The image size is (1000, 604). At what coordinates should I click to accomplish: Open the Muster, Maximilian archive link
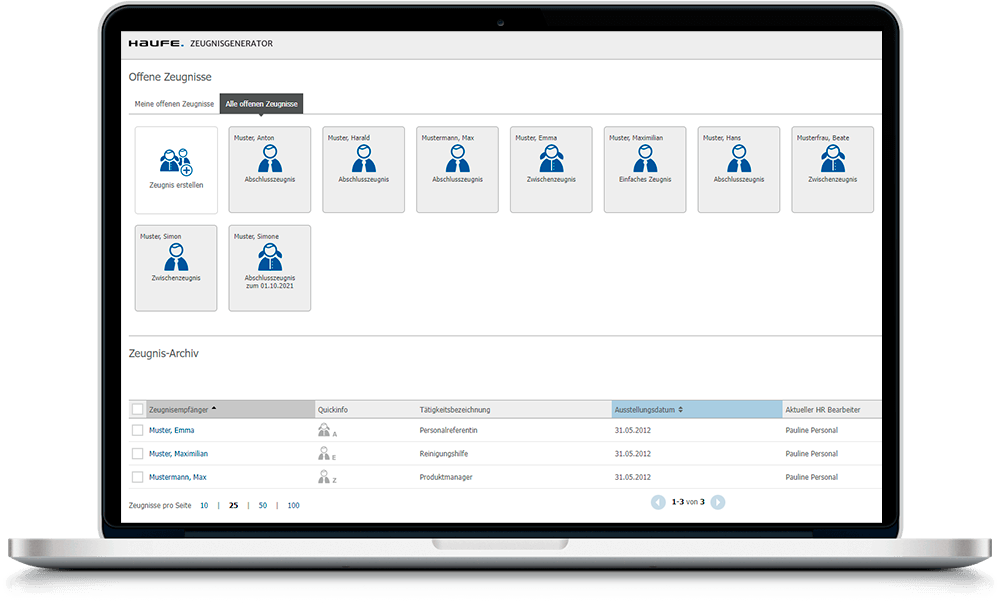[x=179, y=453]
